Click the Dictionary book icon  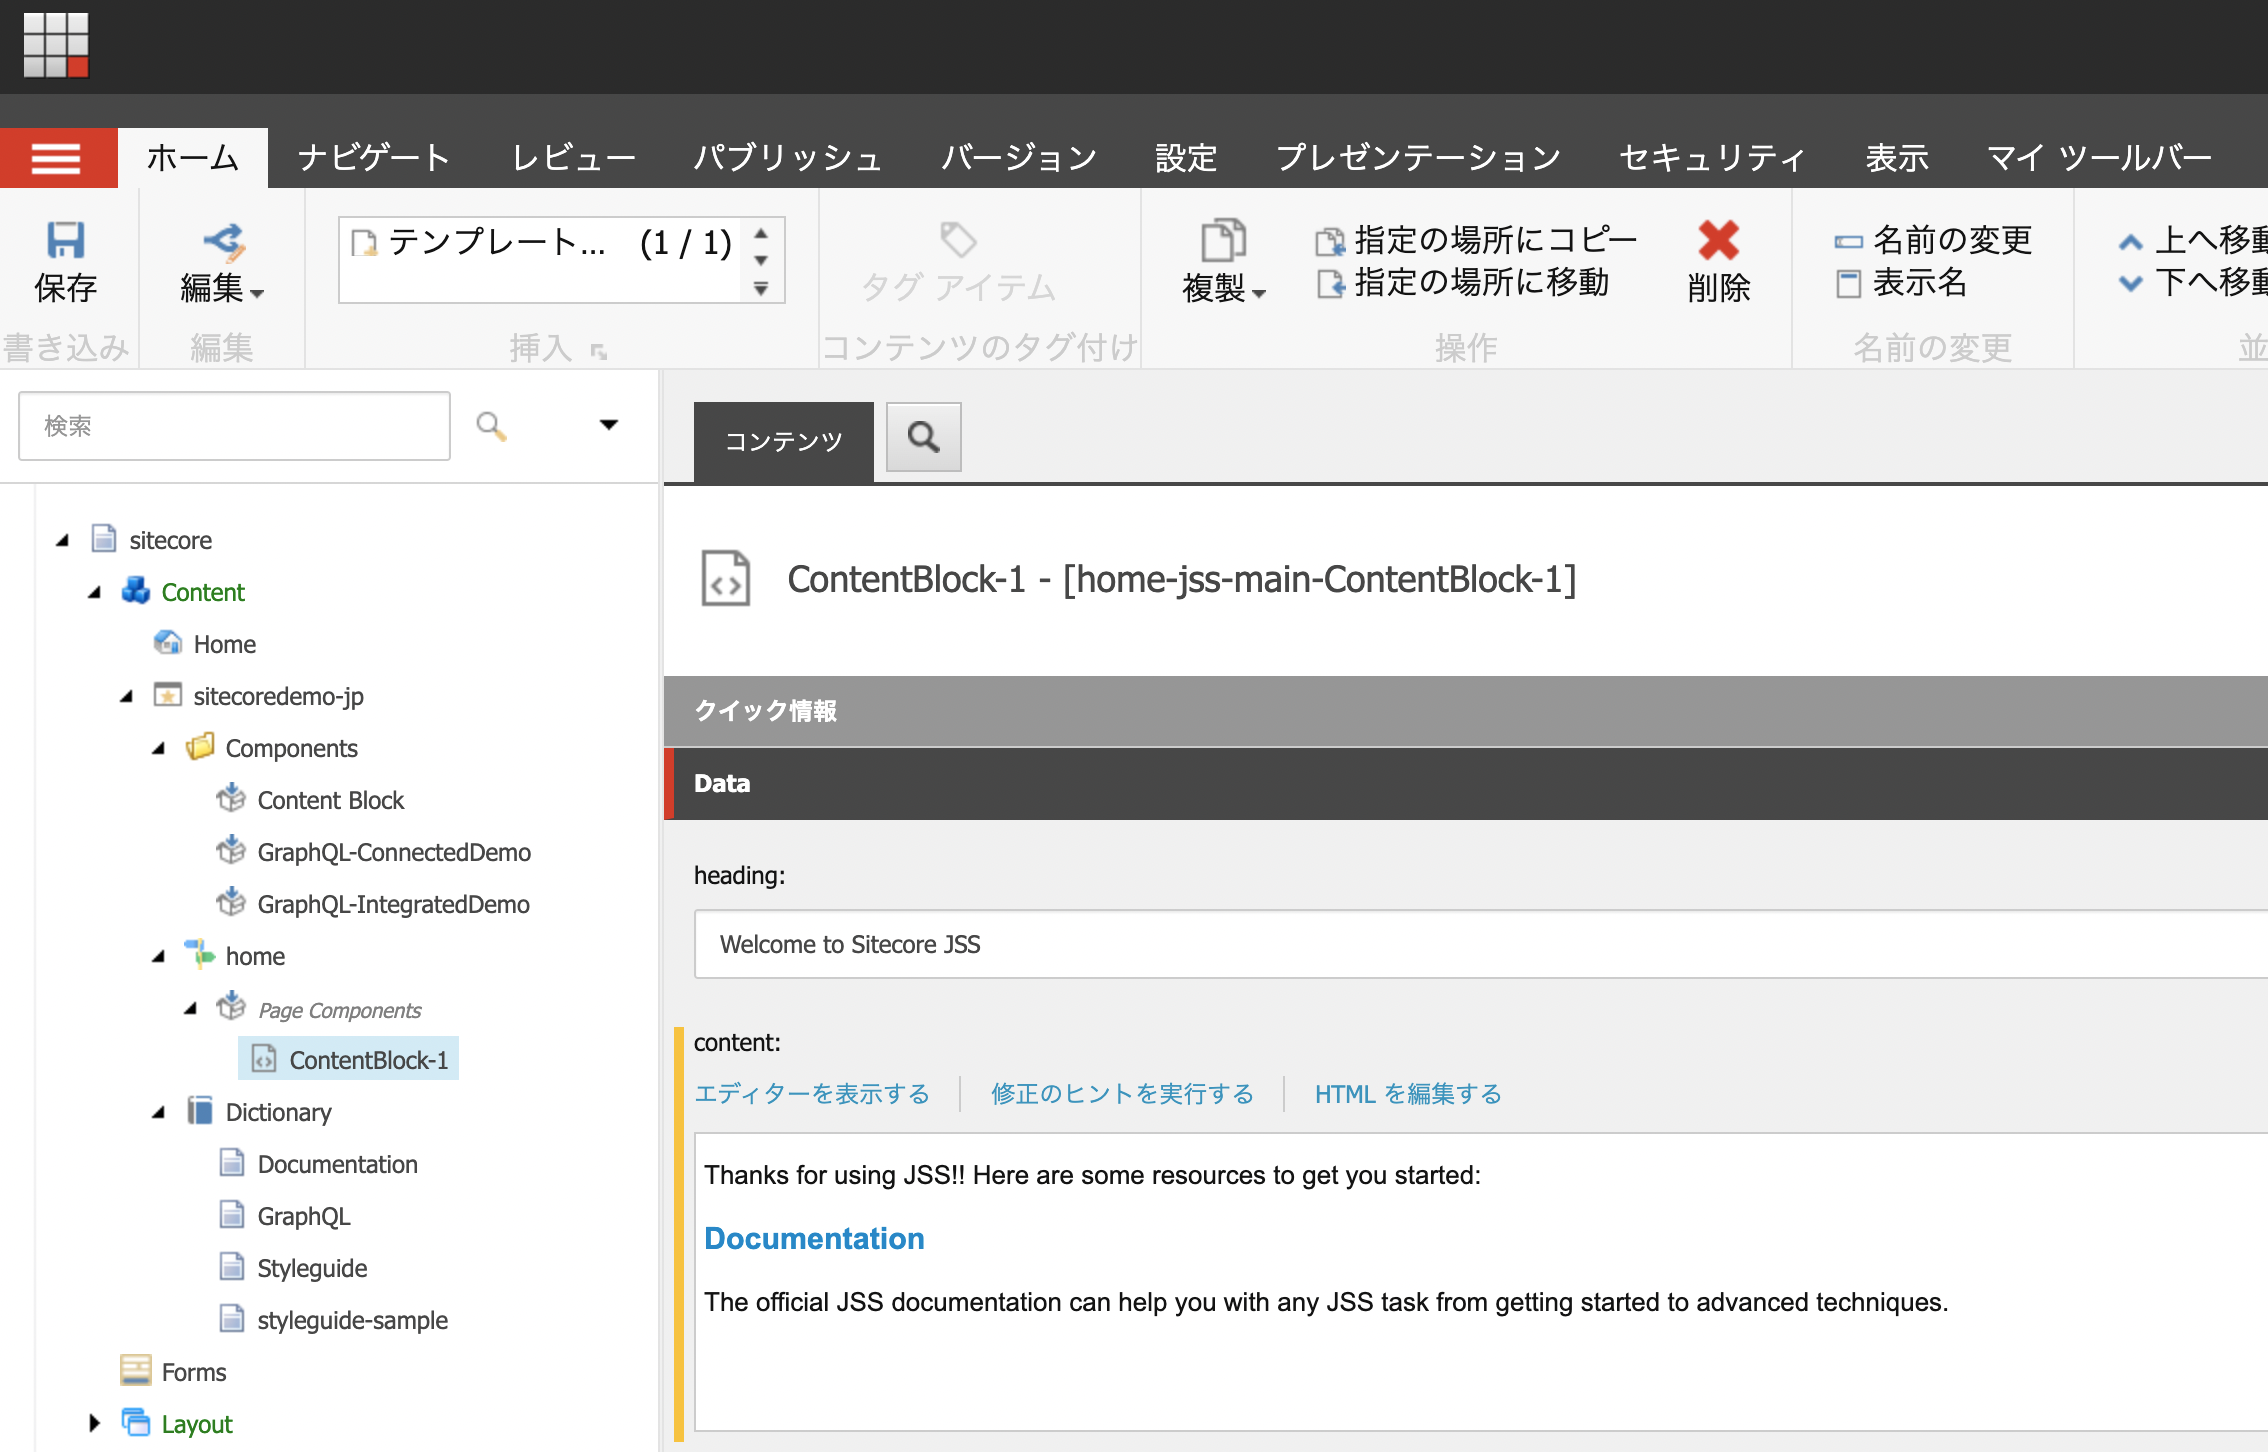pyautogui.click(x=200, y=1111)
